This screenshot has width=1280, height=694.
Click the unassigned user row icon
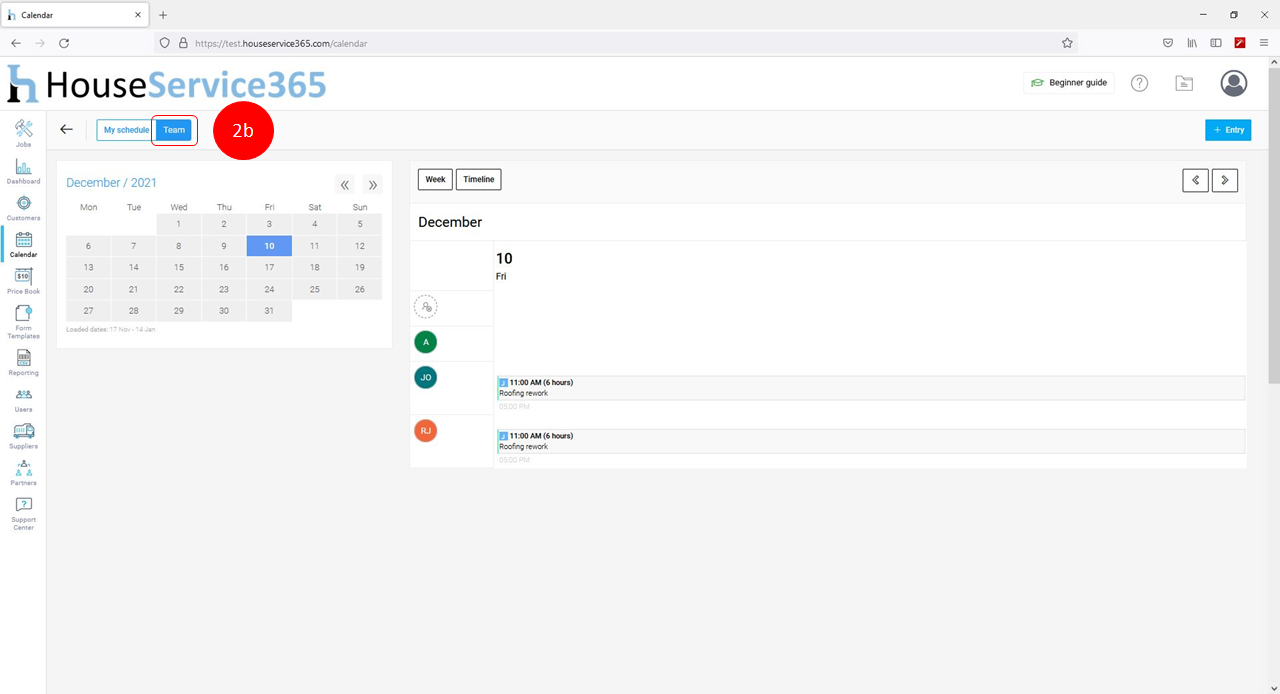(425, 307)
